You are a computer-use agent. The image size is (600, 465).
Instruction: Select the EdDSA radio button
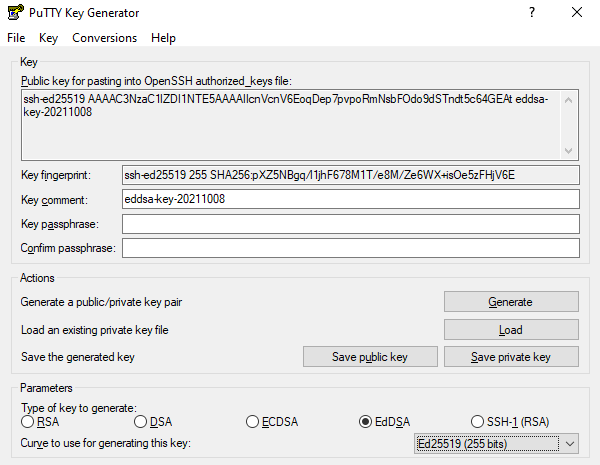pos(366,422)
